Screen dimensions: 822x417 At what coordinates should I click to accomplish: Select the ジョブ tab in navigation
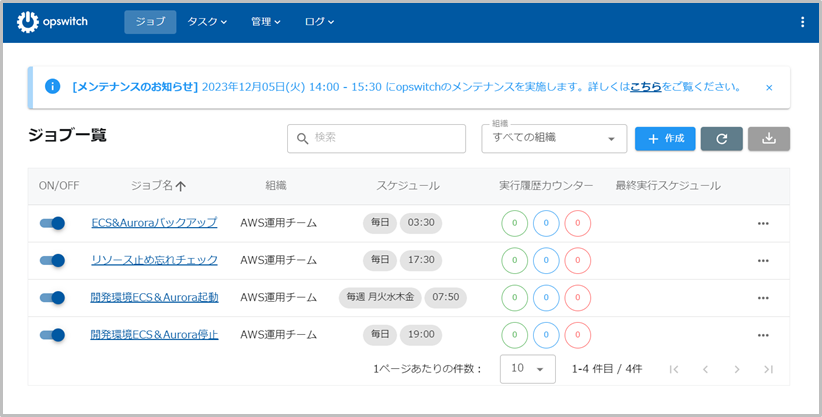[150, 22]
